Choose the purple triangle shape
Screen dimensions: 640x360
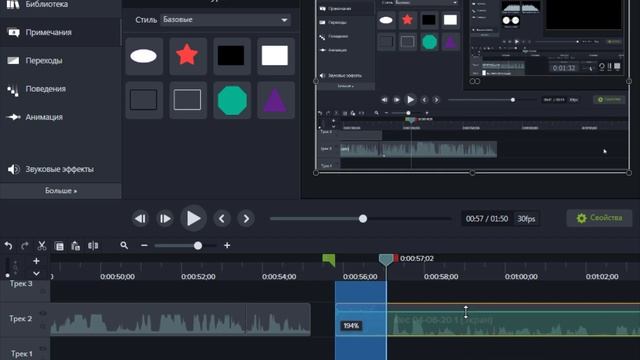point(275,100)
